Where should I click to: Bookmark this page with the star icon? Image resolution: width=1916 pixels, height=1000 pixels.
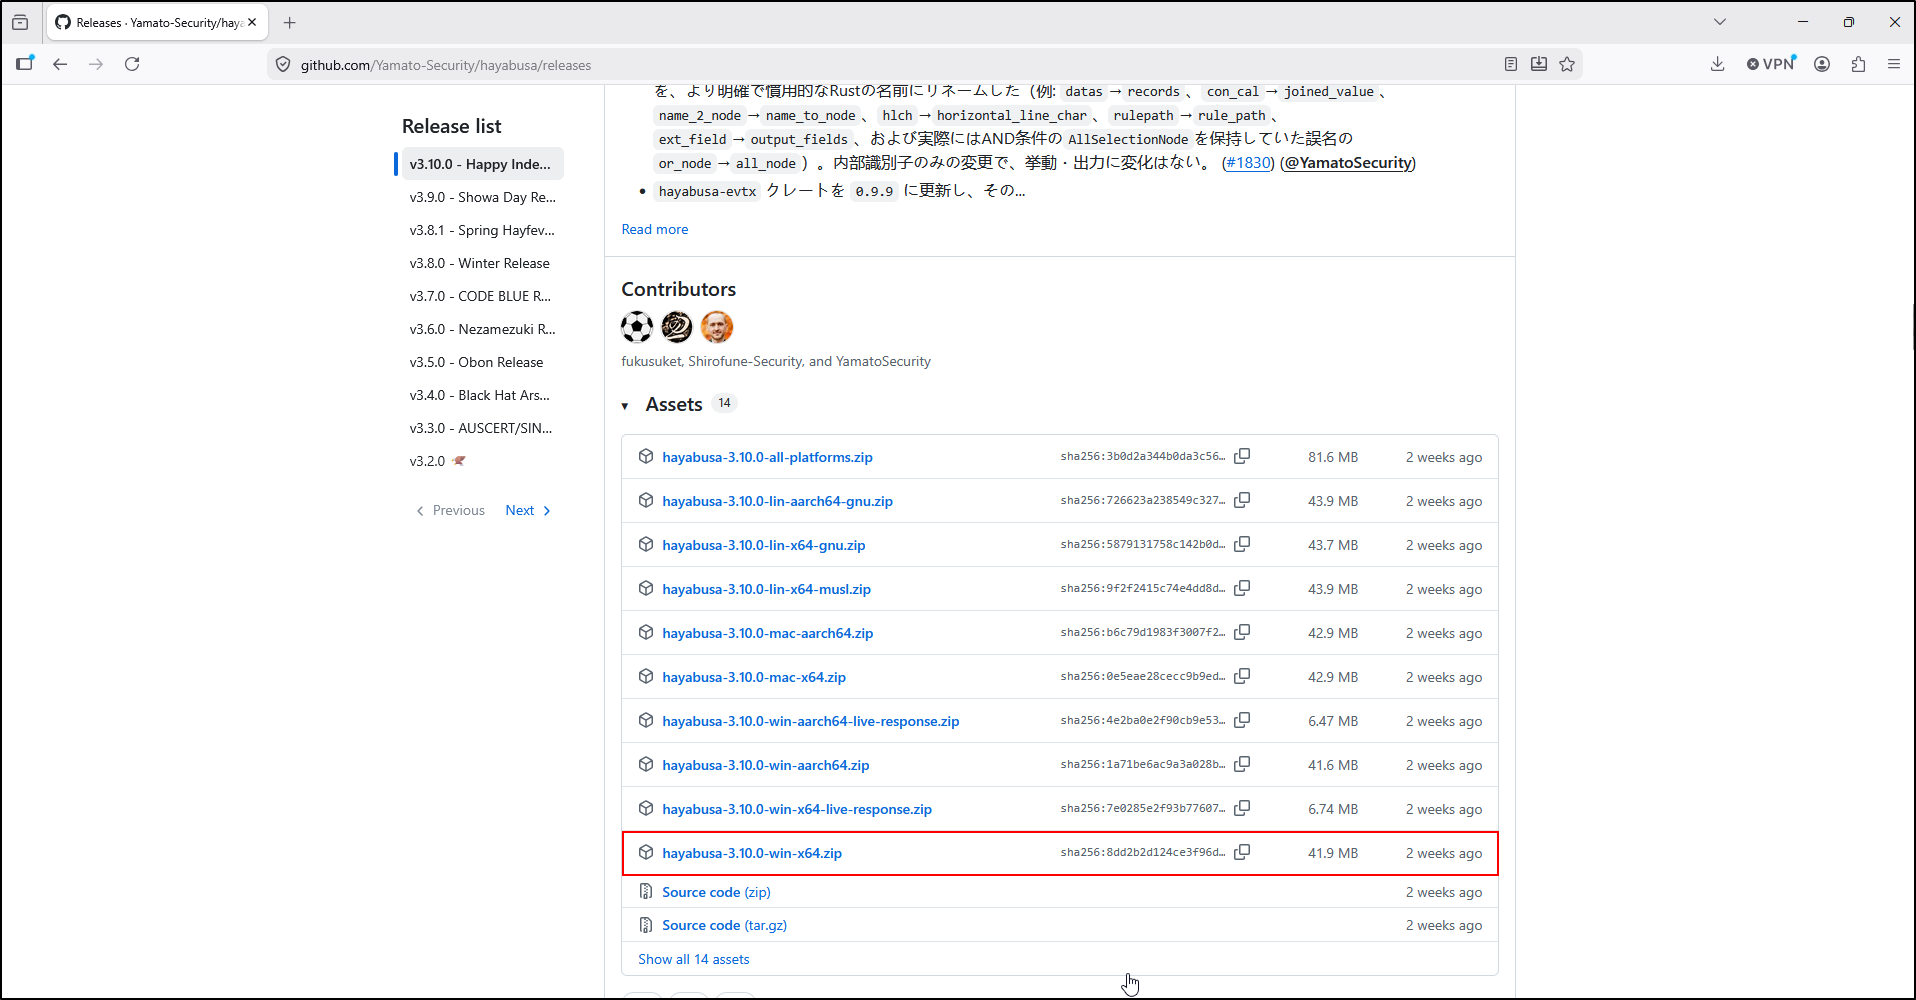tap(1567, 64)
